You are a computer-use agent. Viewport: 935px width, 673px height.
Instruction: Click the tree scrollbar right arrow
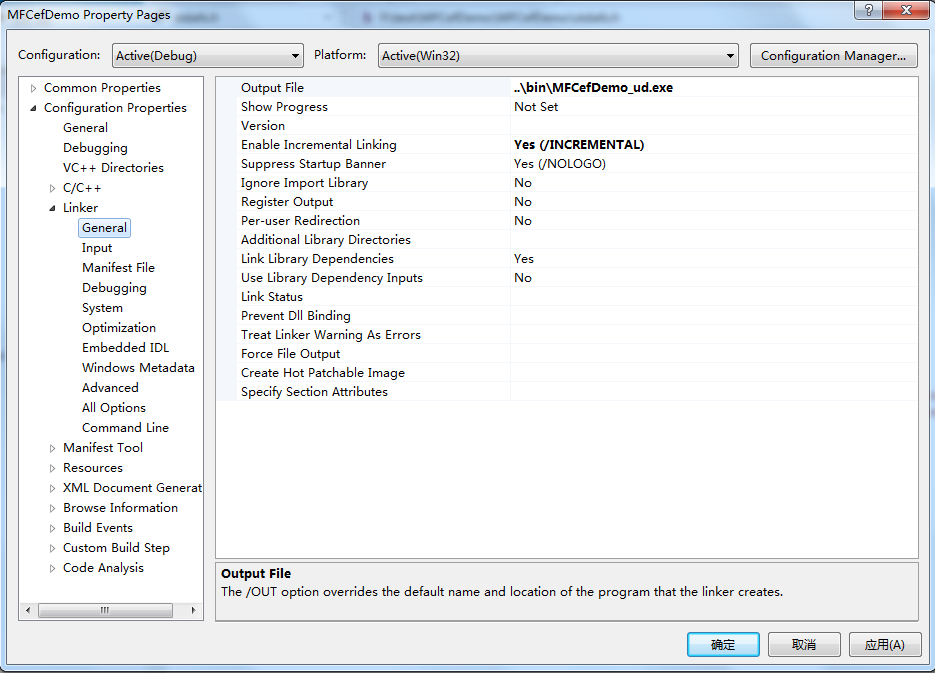[x=193, y=610]
